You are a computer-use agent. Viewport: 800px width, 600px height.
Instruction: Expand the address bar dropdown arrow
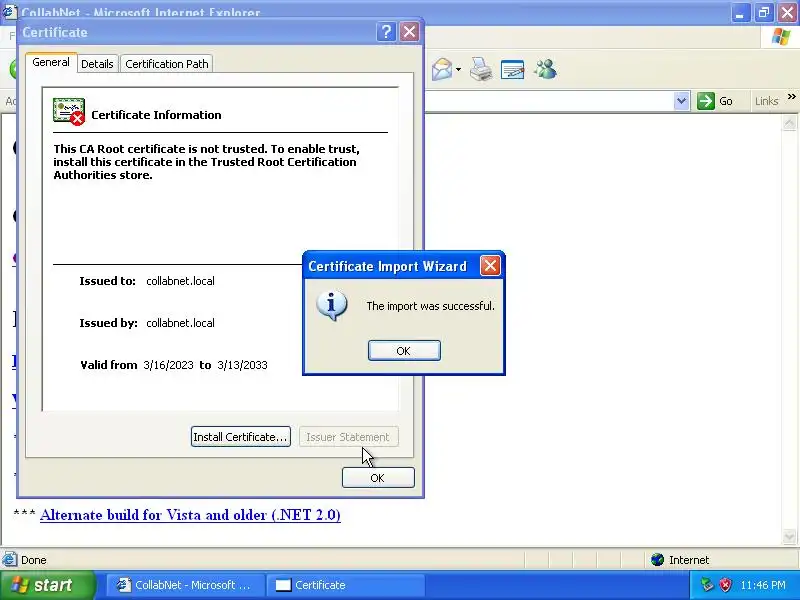tap(681, 101)
